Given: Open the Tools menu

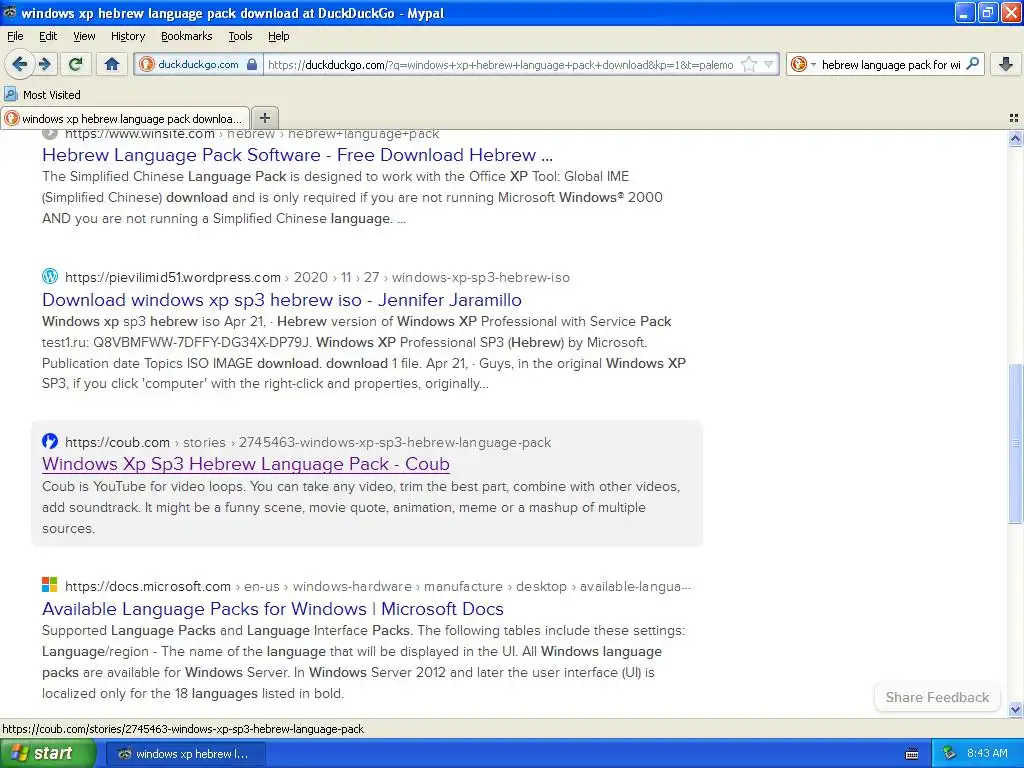Looking at the screenshot, I should [240, 36].
